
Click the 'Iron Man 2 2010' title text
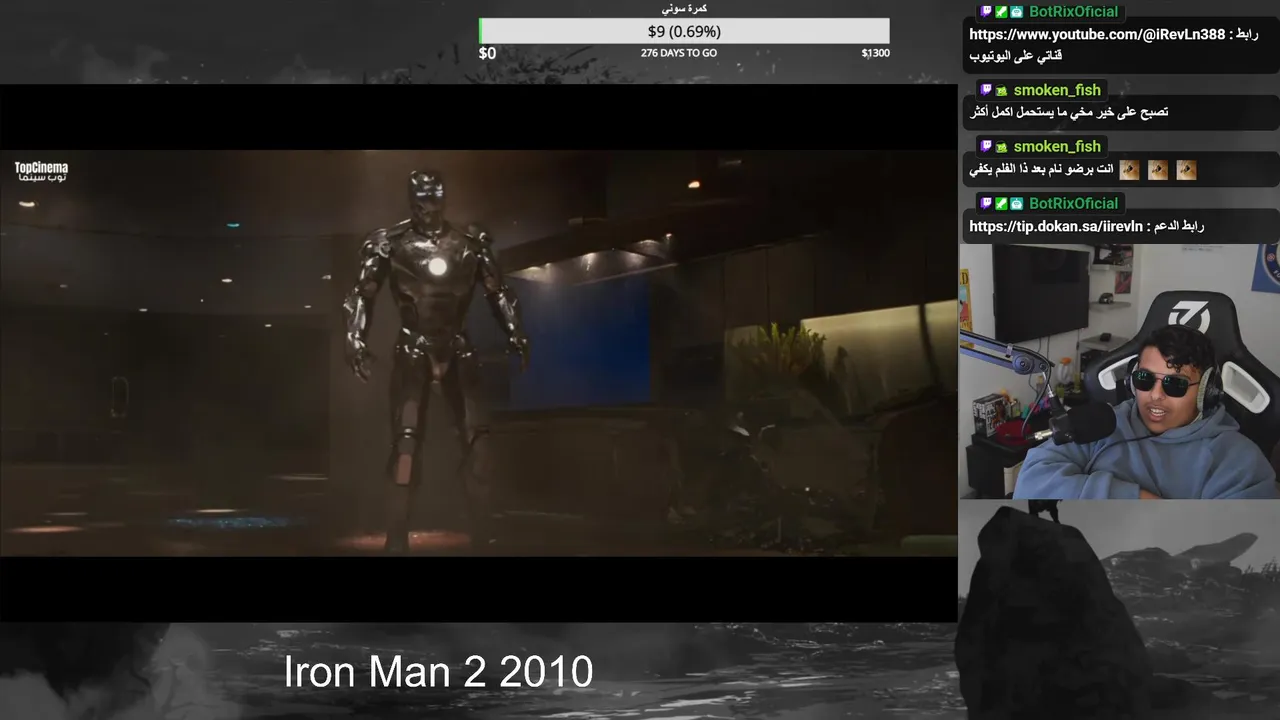(438, 672)
